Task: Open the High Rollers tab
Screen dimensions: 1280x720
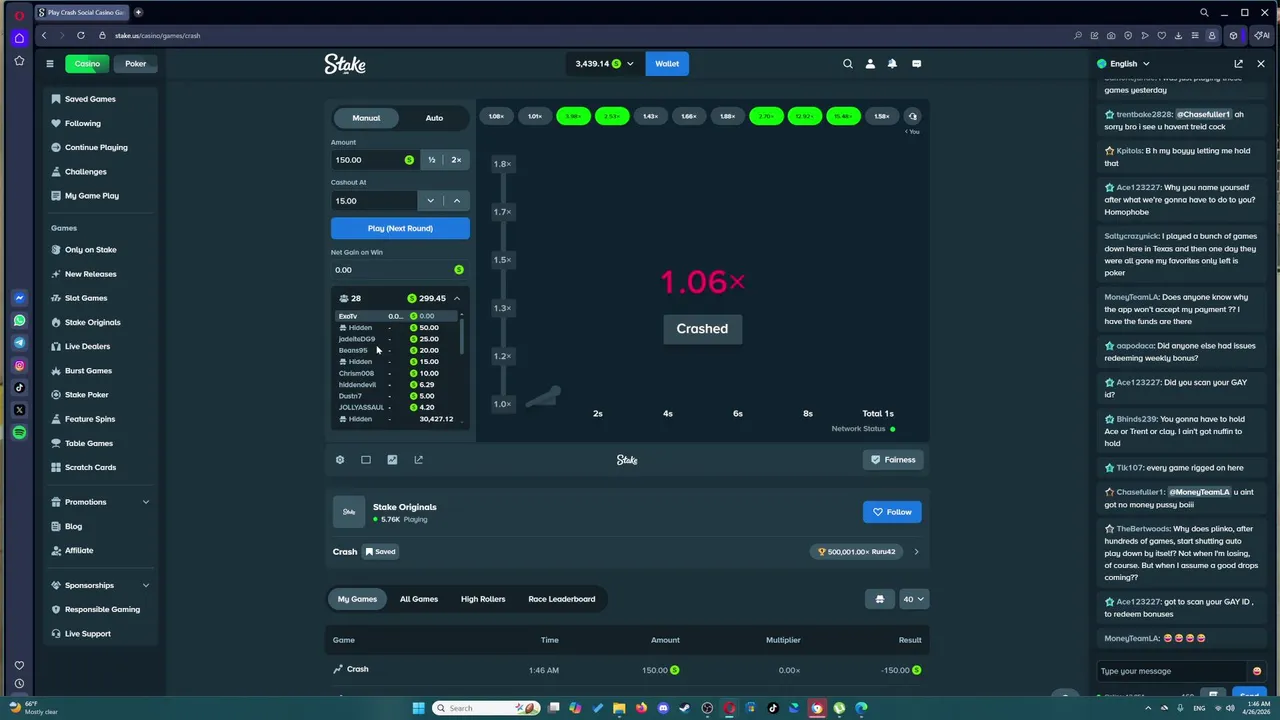Action: pyautogui.click(x=483, y=599)
